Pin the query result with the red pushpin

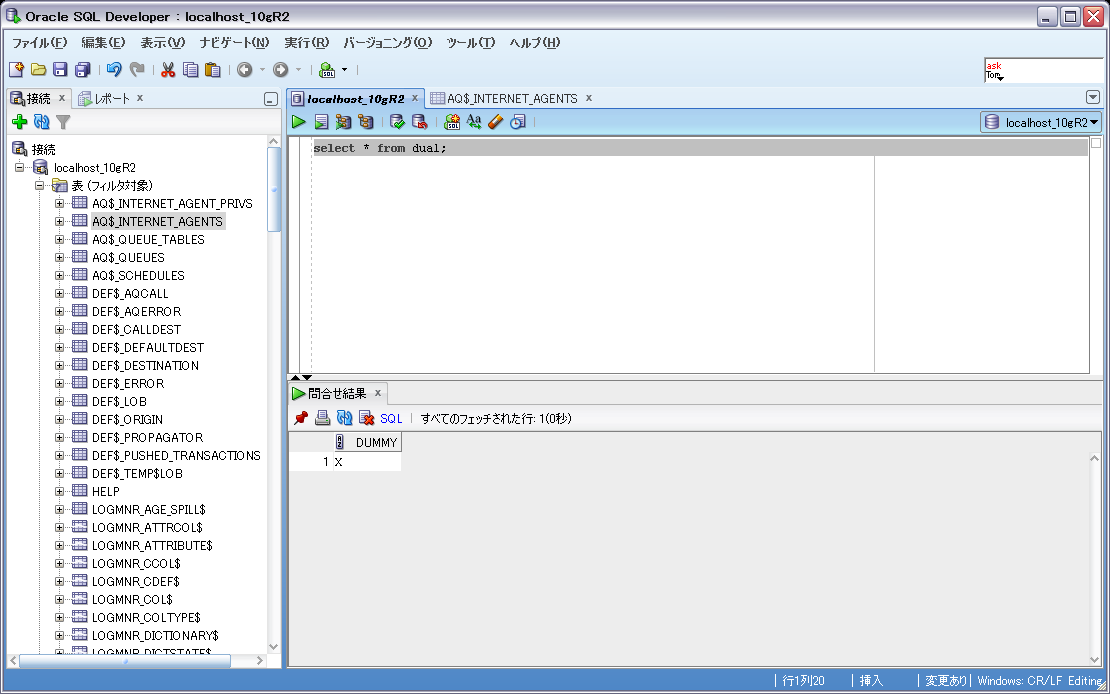(301, 419)
